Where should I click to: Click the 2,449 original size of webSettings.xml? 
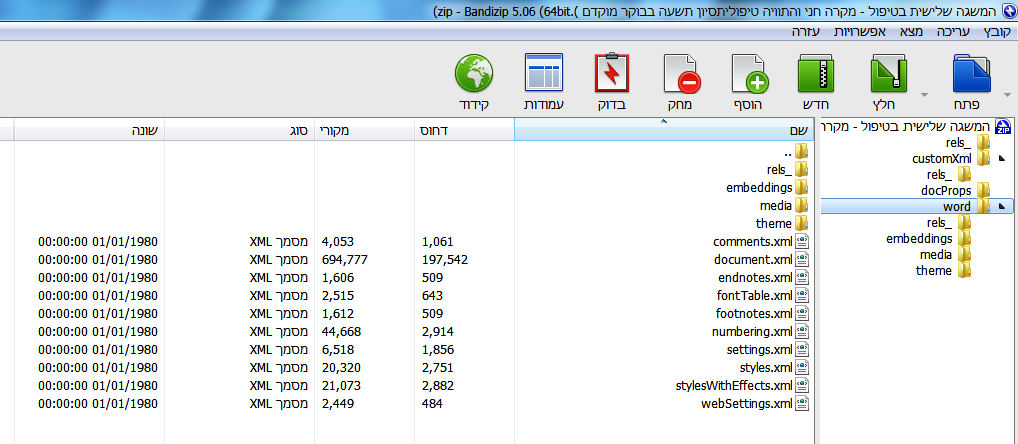(338, 404)
